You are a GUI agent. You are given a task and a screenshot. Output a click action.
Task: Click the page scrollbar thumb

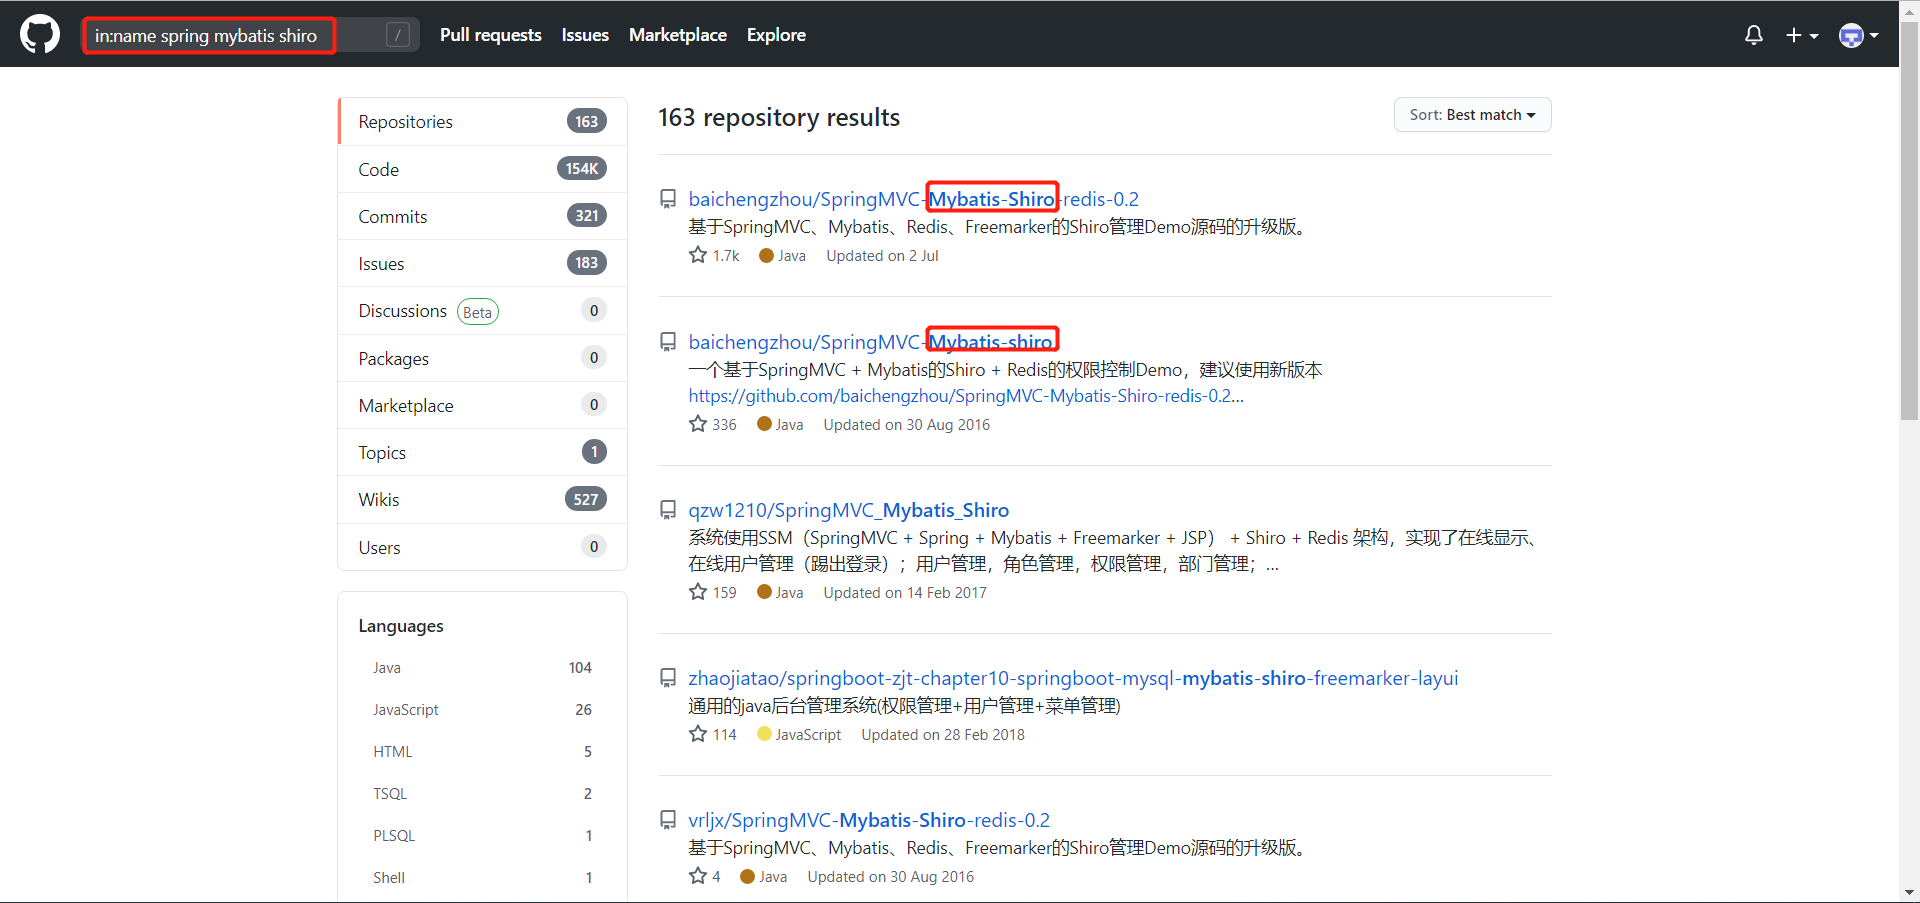tap(1909, 220)
